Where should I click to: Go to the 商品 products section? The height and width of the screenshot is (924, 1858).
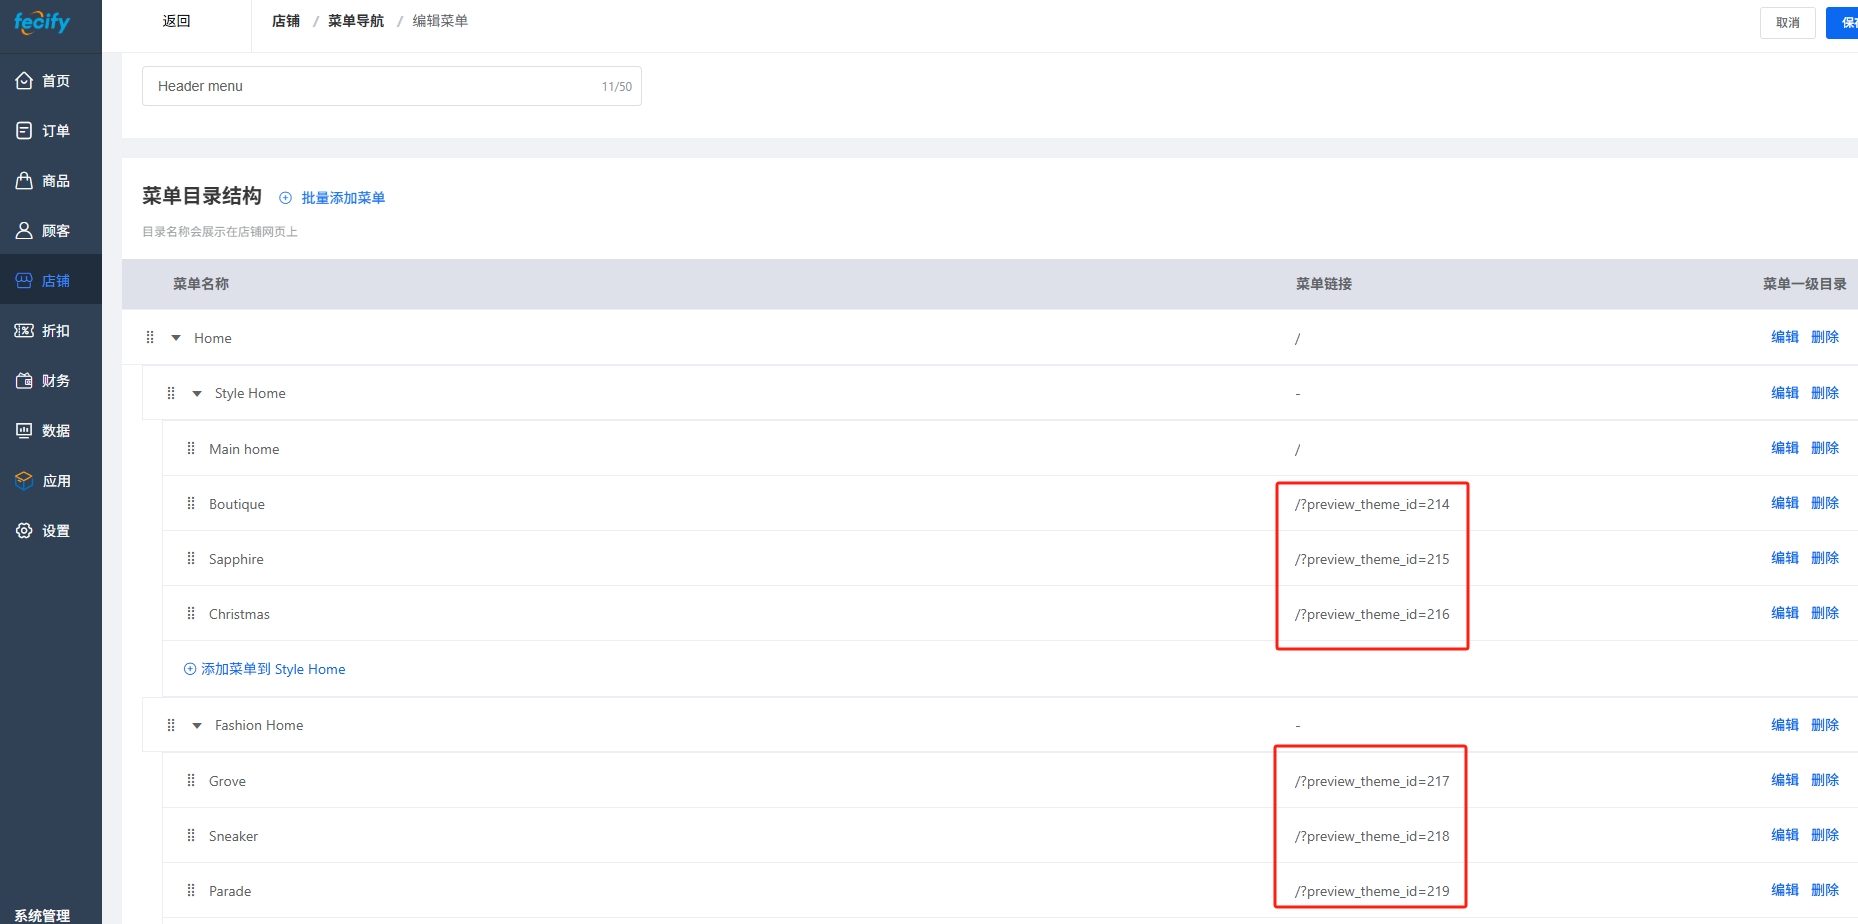(44, 181)
